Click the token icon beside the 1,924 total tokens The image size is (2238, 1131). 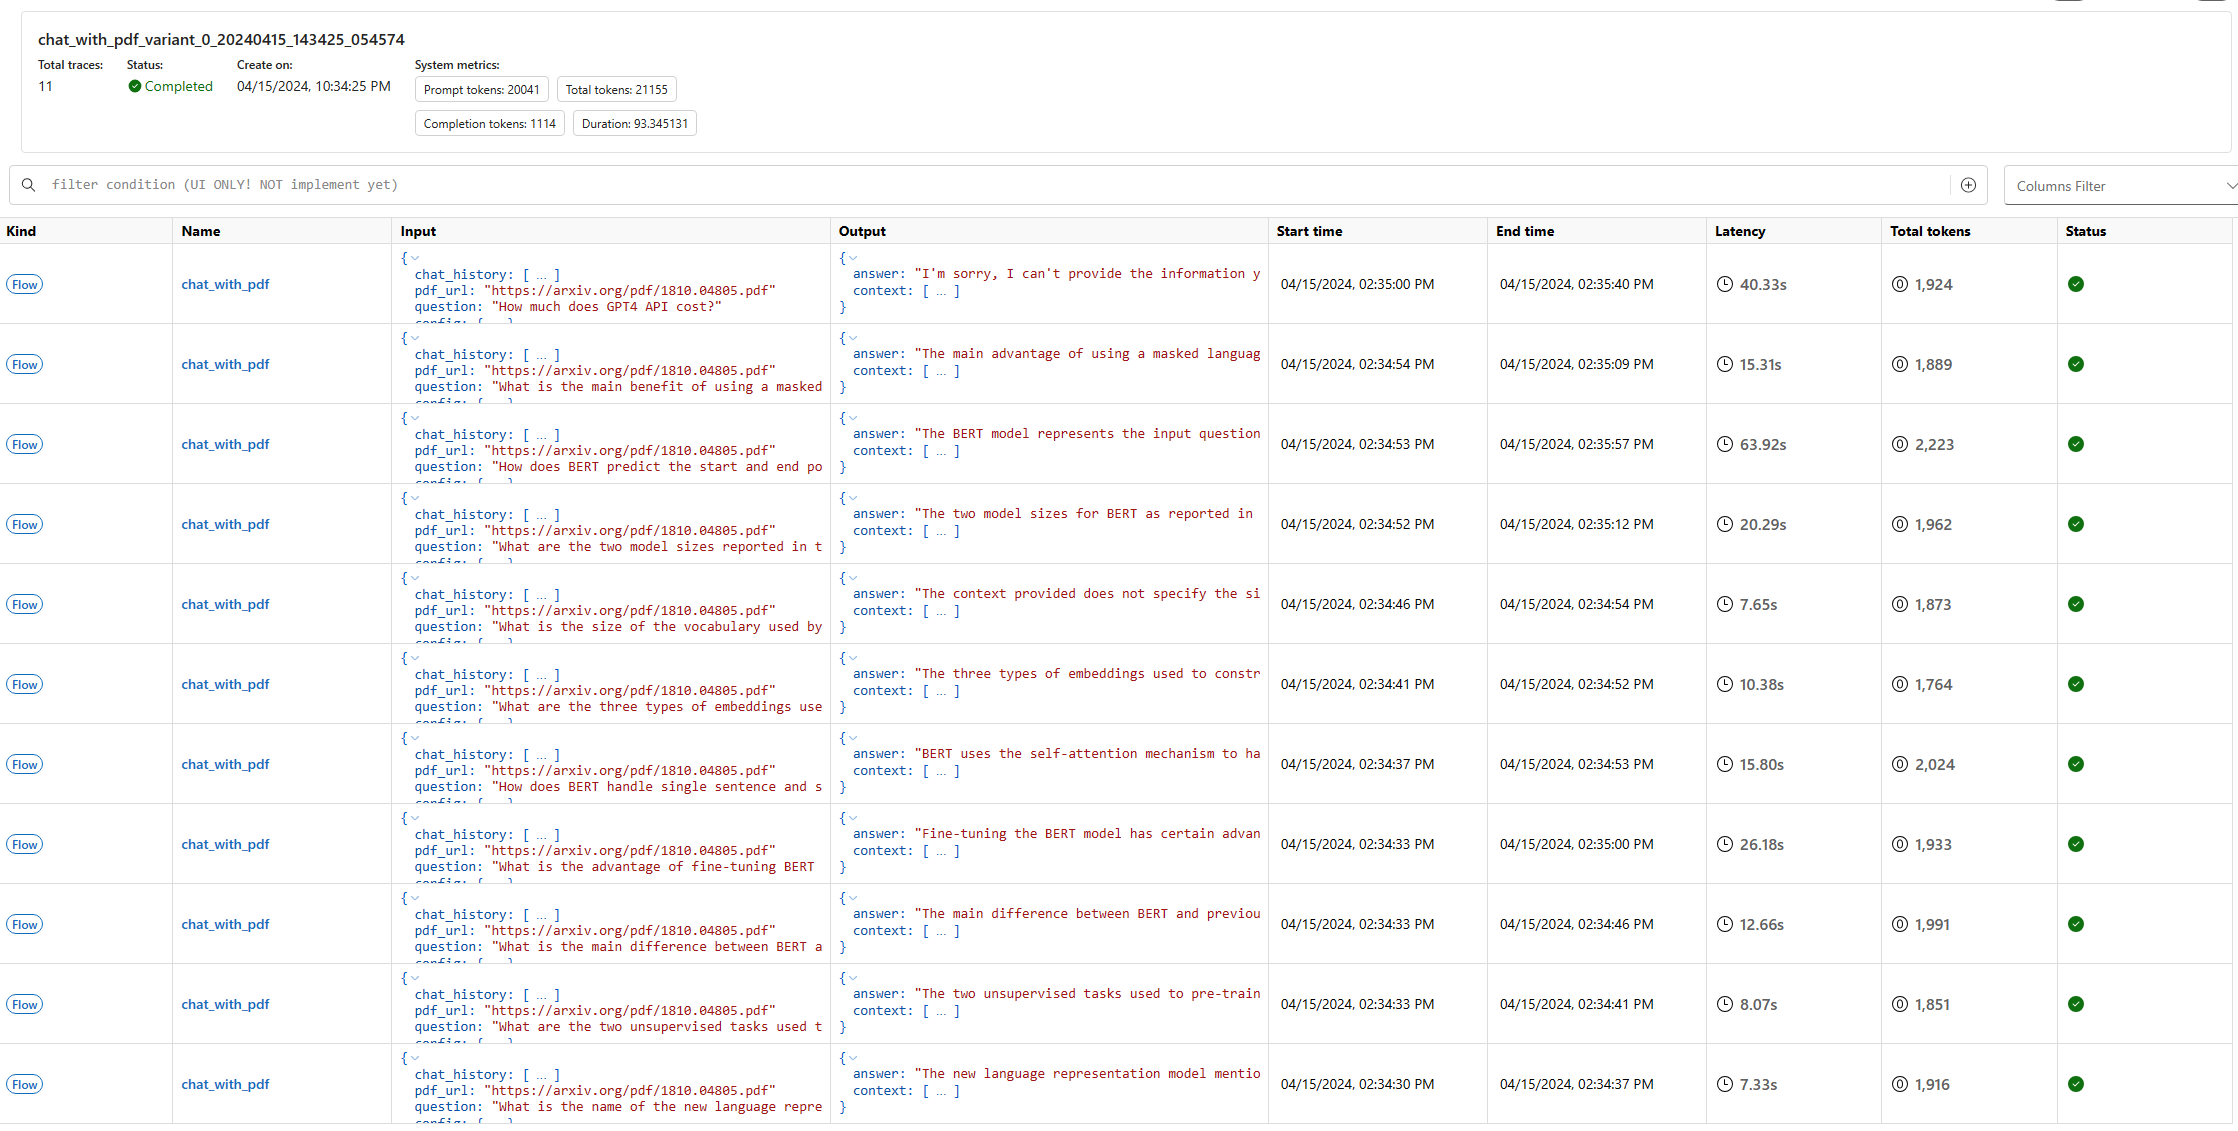1900,284
